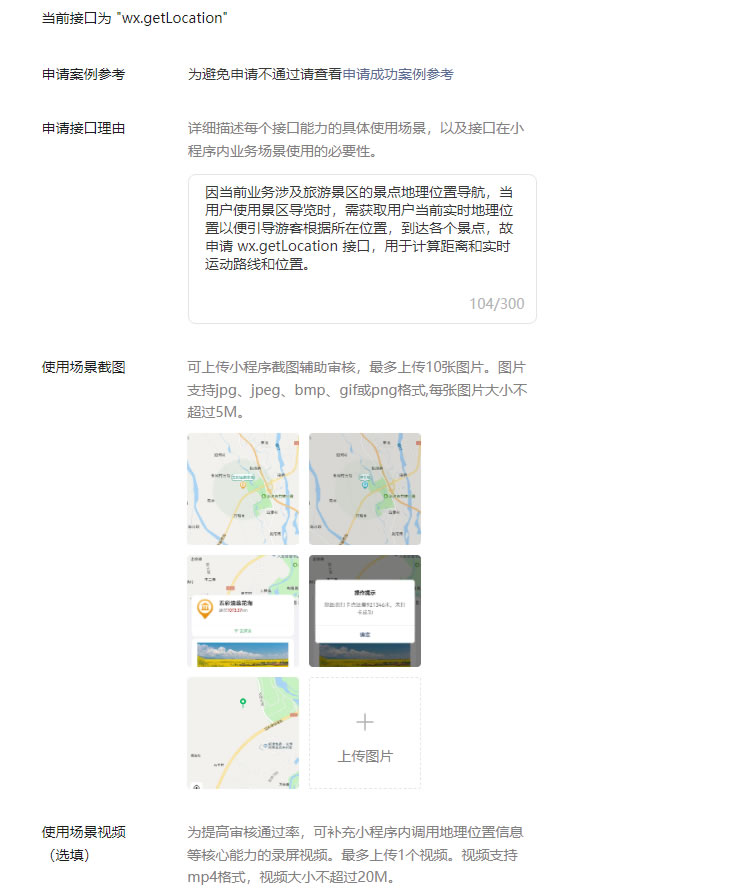Click the 使用场景视频（选填） label
This screenshot has height=891, width=735.
tap(84, 844)
